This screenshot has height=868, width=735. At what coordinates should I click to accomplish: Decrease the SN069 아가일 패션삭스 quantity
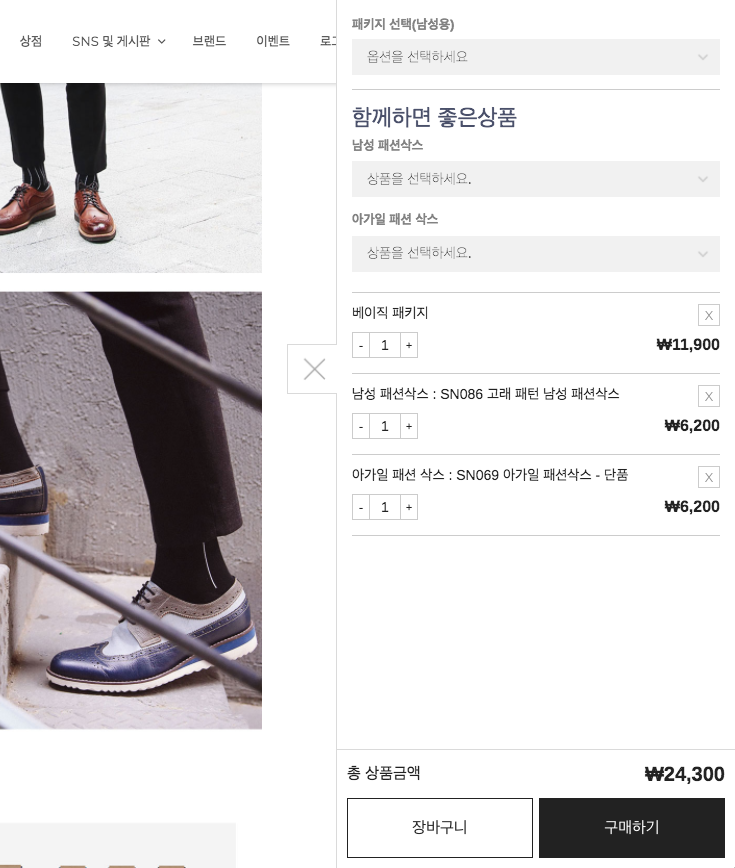[x=361, y=507]
